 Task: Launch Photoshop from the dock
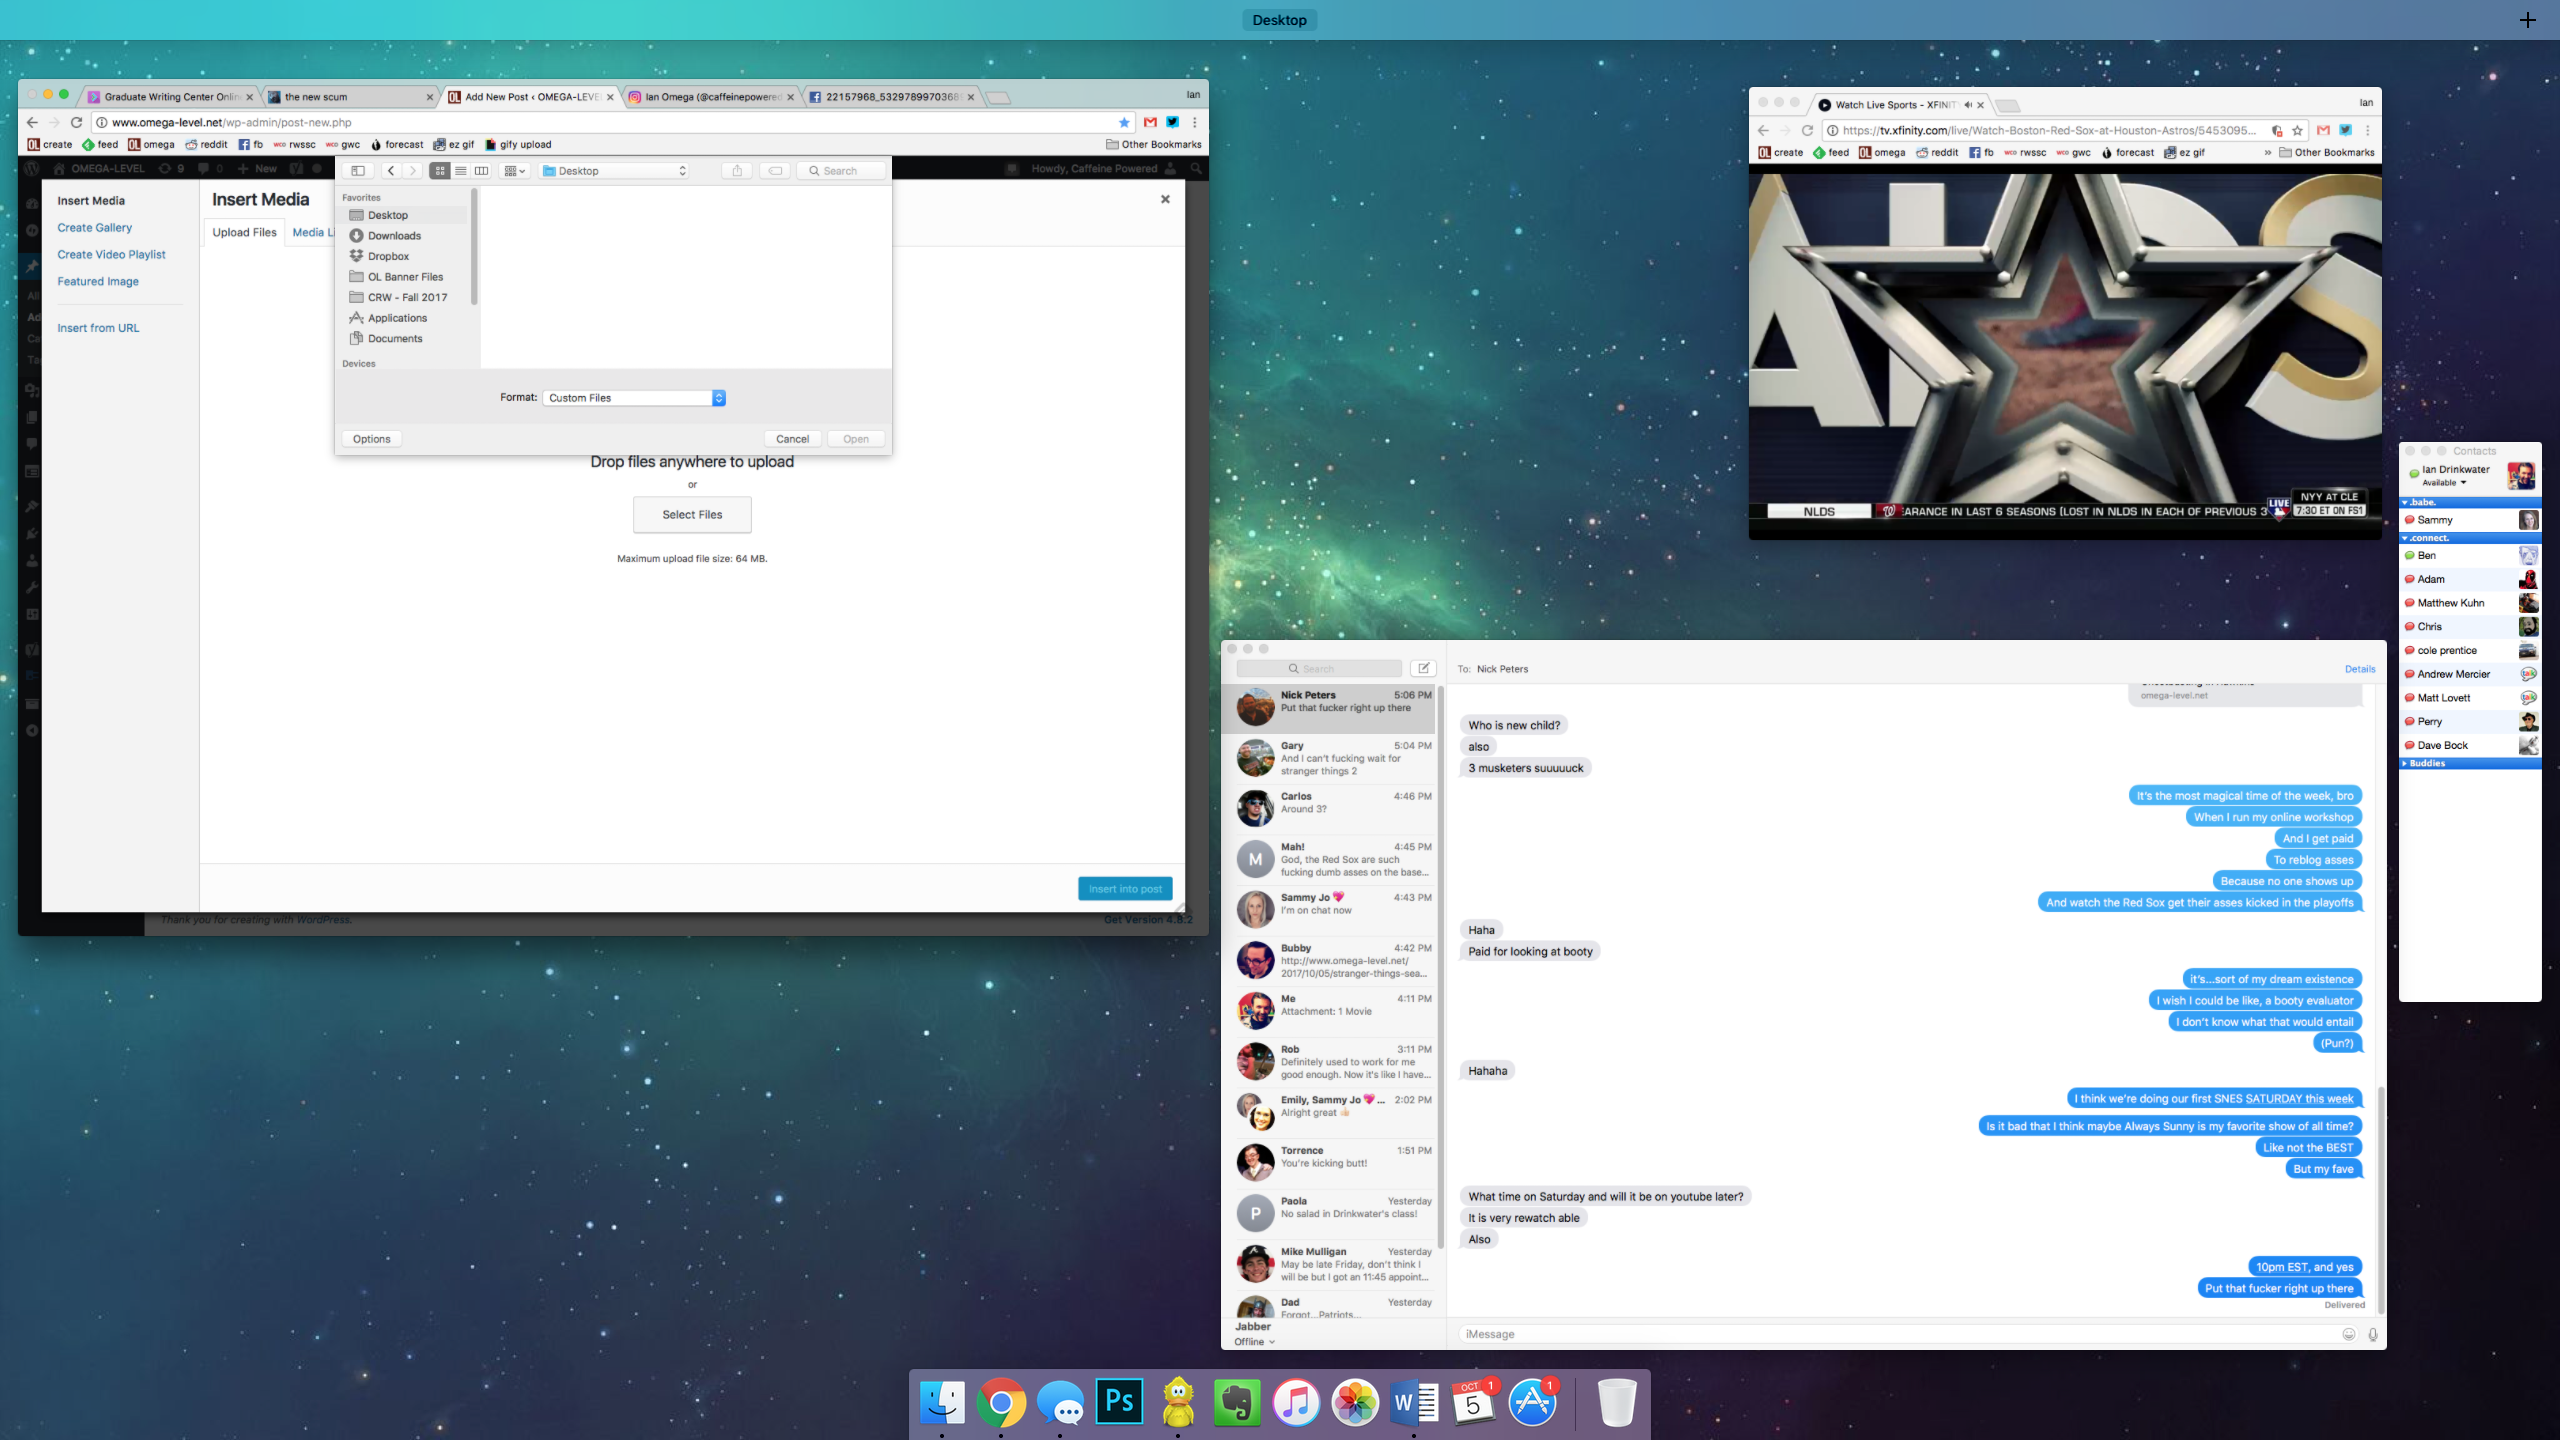[1119, 1402]
